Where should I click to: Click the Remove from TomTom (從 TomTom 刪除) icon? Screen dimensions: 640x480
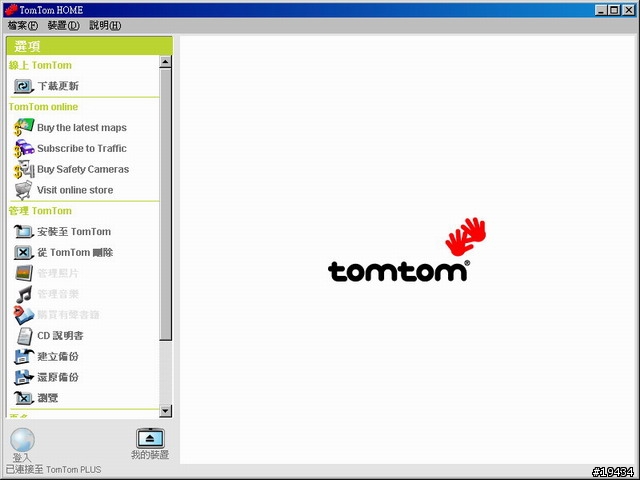pos(23,252)
